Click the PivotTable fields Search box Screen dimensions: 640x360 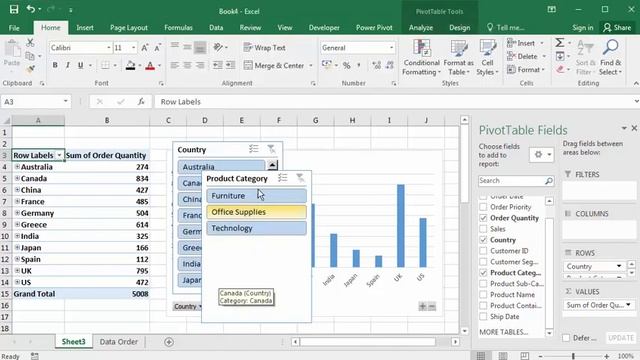point(516,180)
